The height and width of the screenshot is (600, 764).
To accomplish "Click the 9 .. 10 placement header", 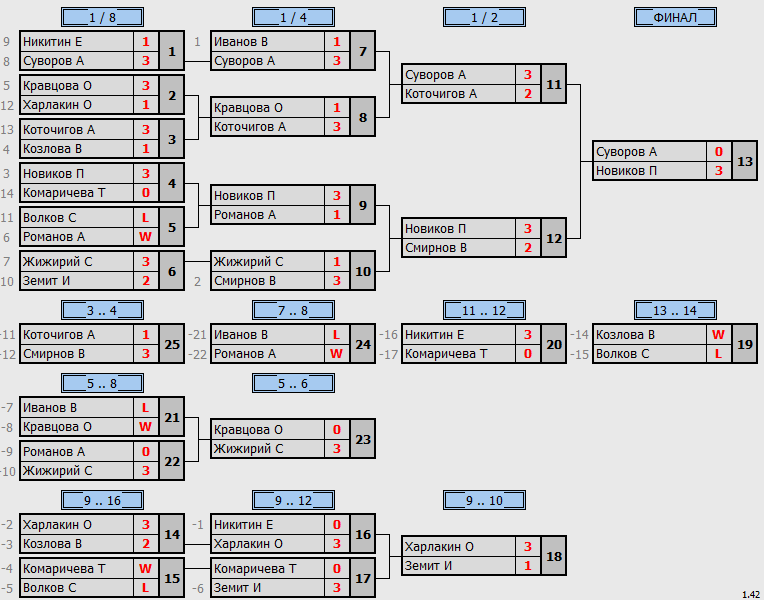I will [x=484, y=500].
